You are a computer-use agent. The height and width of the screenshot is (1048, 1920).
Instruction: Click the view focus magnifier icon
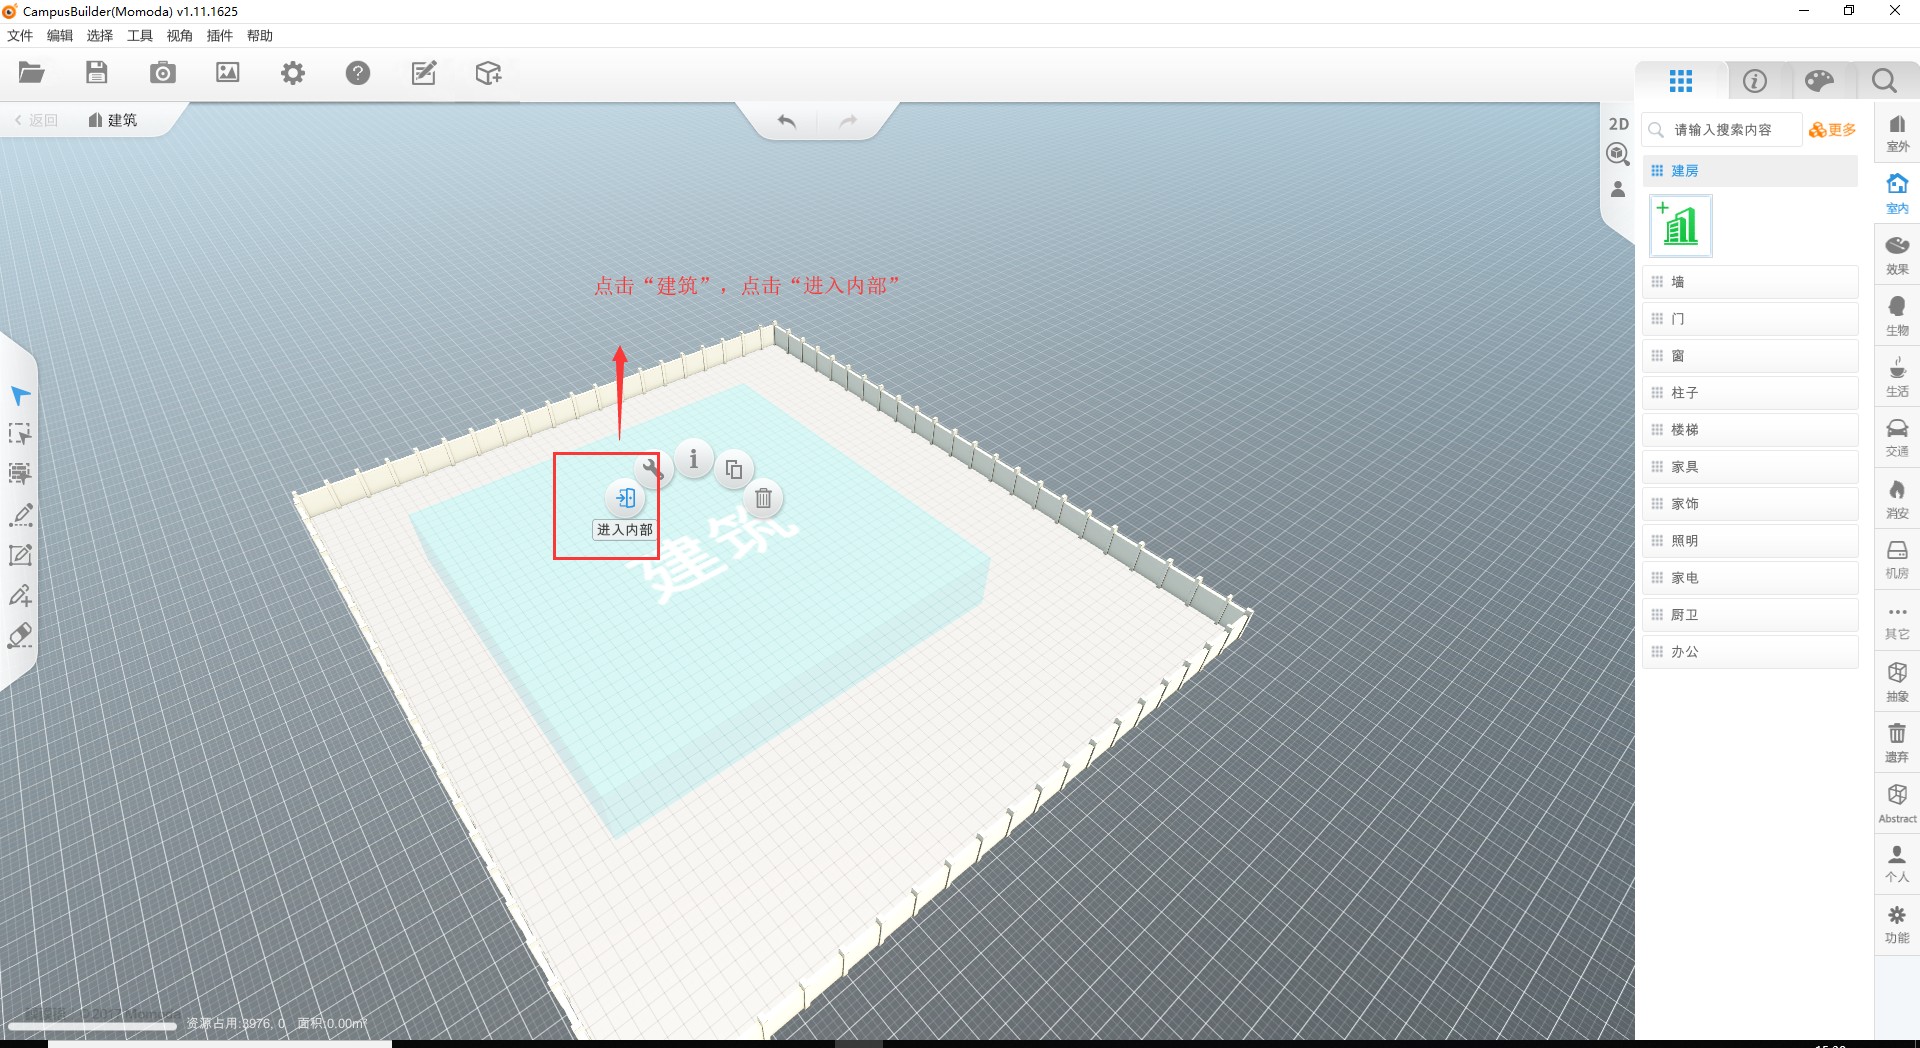[x=1618, y=154]
